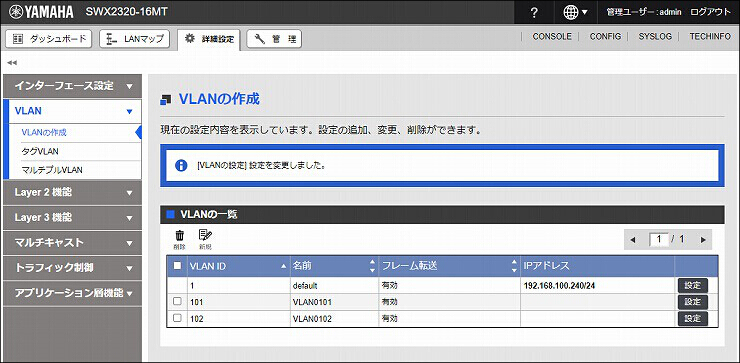The height and width of the screenshot is (363, 740).
Task: Expand the Layer 3 機能 section
Action: click(72, 218)
